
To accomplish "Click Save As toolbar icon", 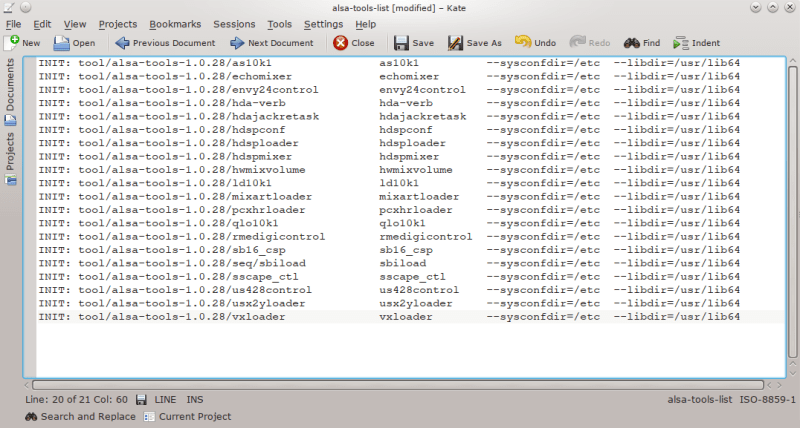I will pos(455,43).
